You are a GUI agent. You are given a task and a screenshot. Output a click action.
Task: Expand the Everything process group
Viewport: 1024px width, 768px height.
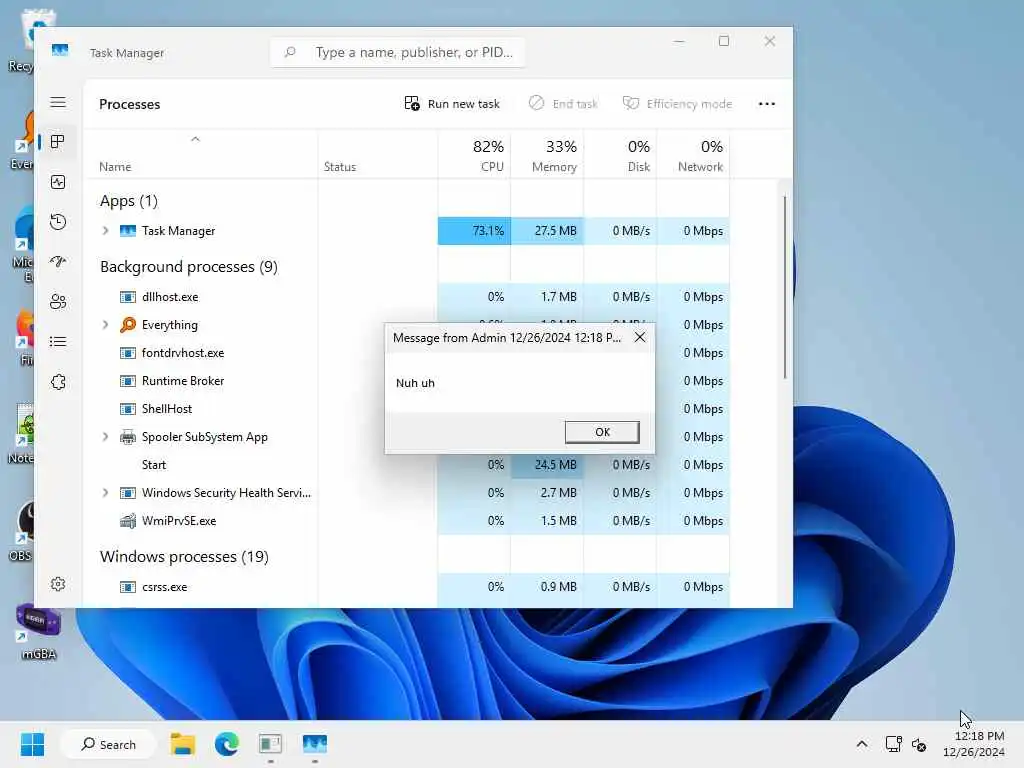[x=105, y=325]
